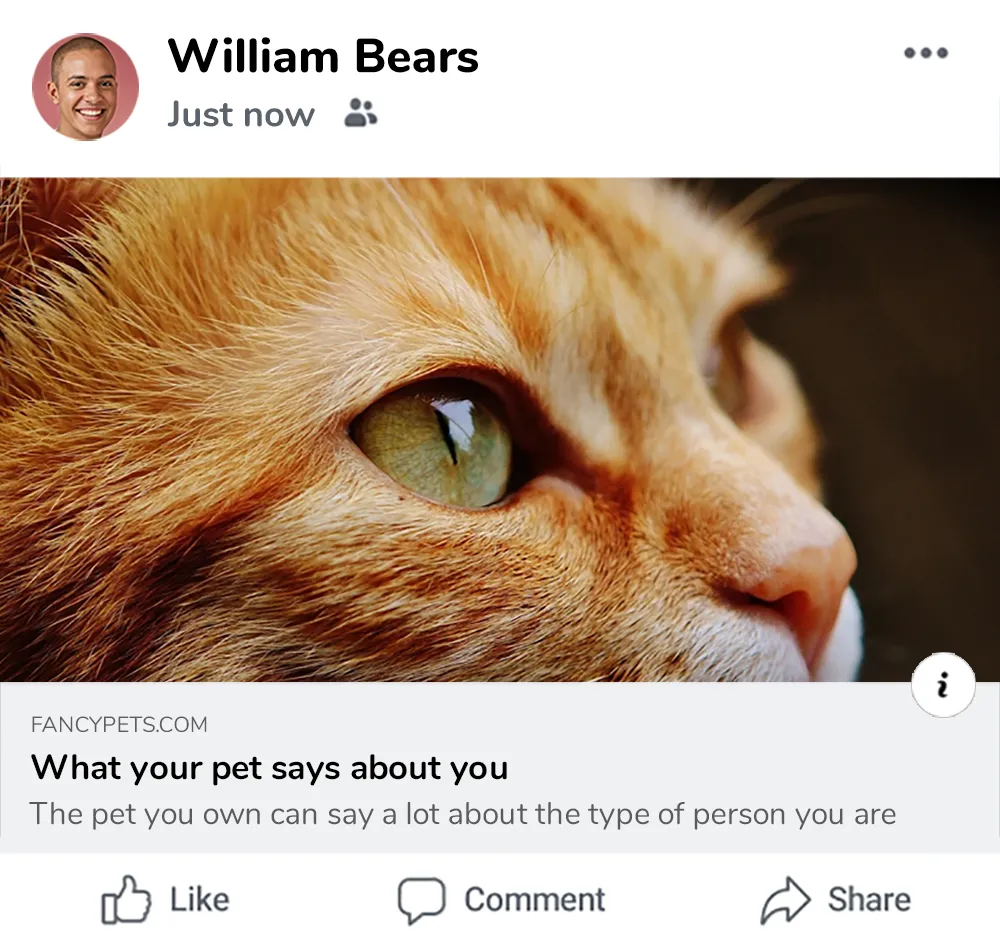This screenshot has width=1000, height=949.
Task: Open the three-dot post options menu
Action: pos(926,53)
